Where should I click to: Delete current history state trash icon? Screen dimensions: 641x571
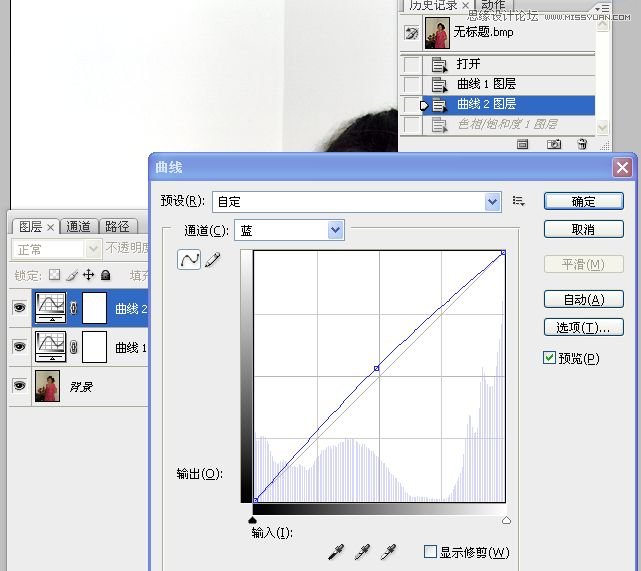point(582,144)
